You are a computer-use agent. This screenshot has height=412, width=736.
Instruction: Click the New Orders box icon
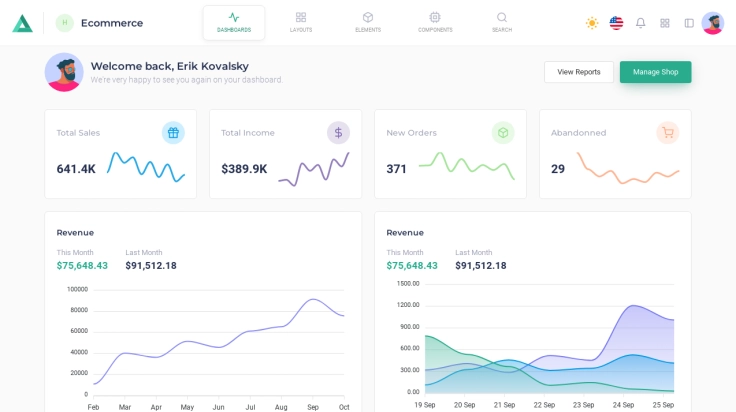pyautogui.click(x=503, y=132)
